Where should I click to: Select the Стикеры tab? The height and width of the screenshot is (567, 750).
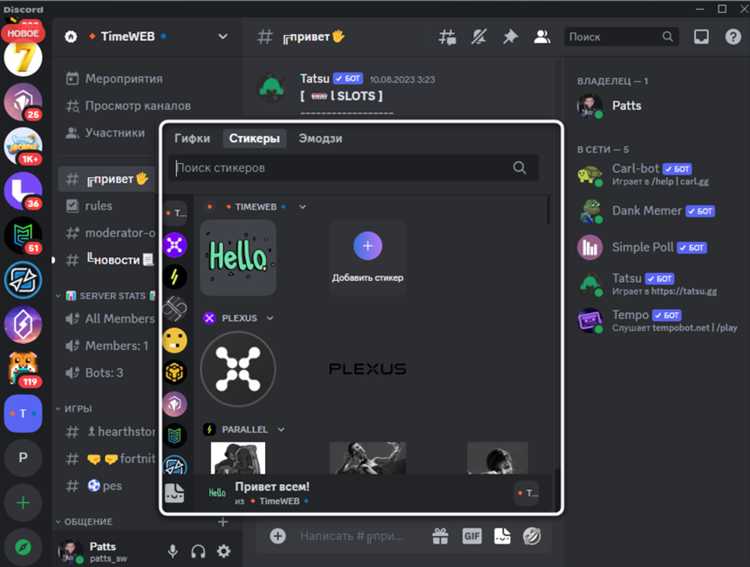coord(254,138)
